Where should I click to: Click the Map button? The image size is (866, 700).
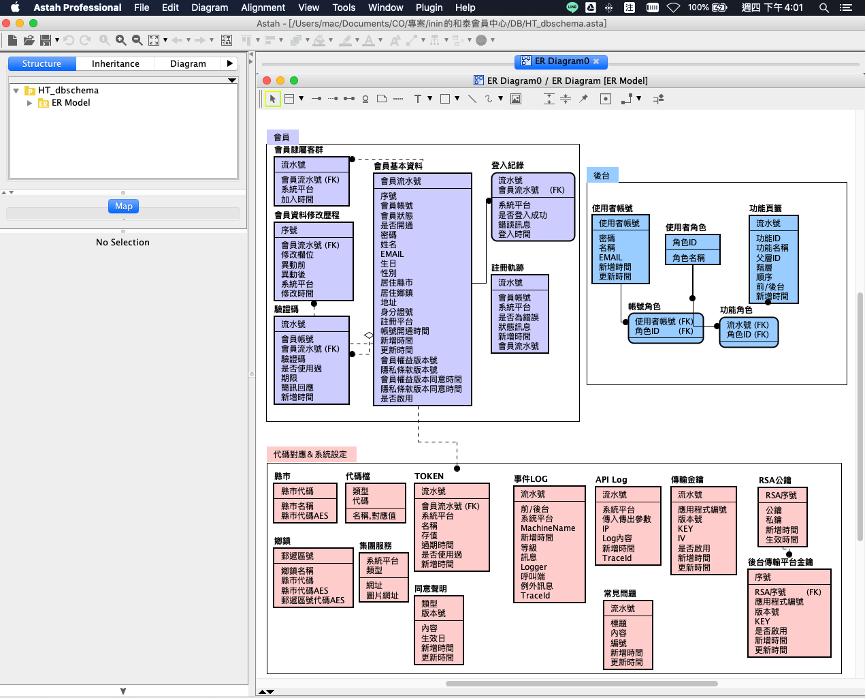pyautogui.click(x=123, y=206)
